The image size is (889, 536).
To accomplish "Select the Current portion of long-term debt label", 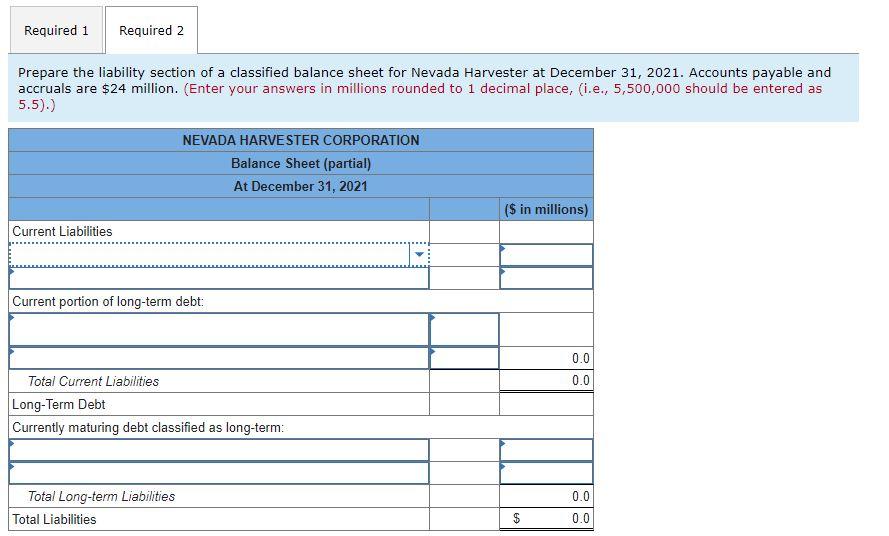I will (x=108, y=301).
